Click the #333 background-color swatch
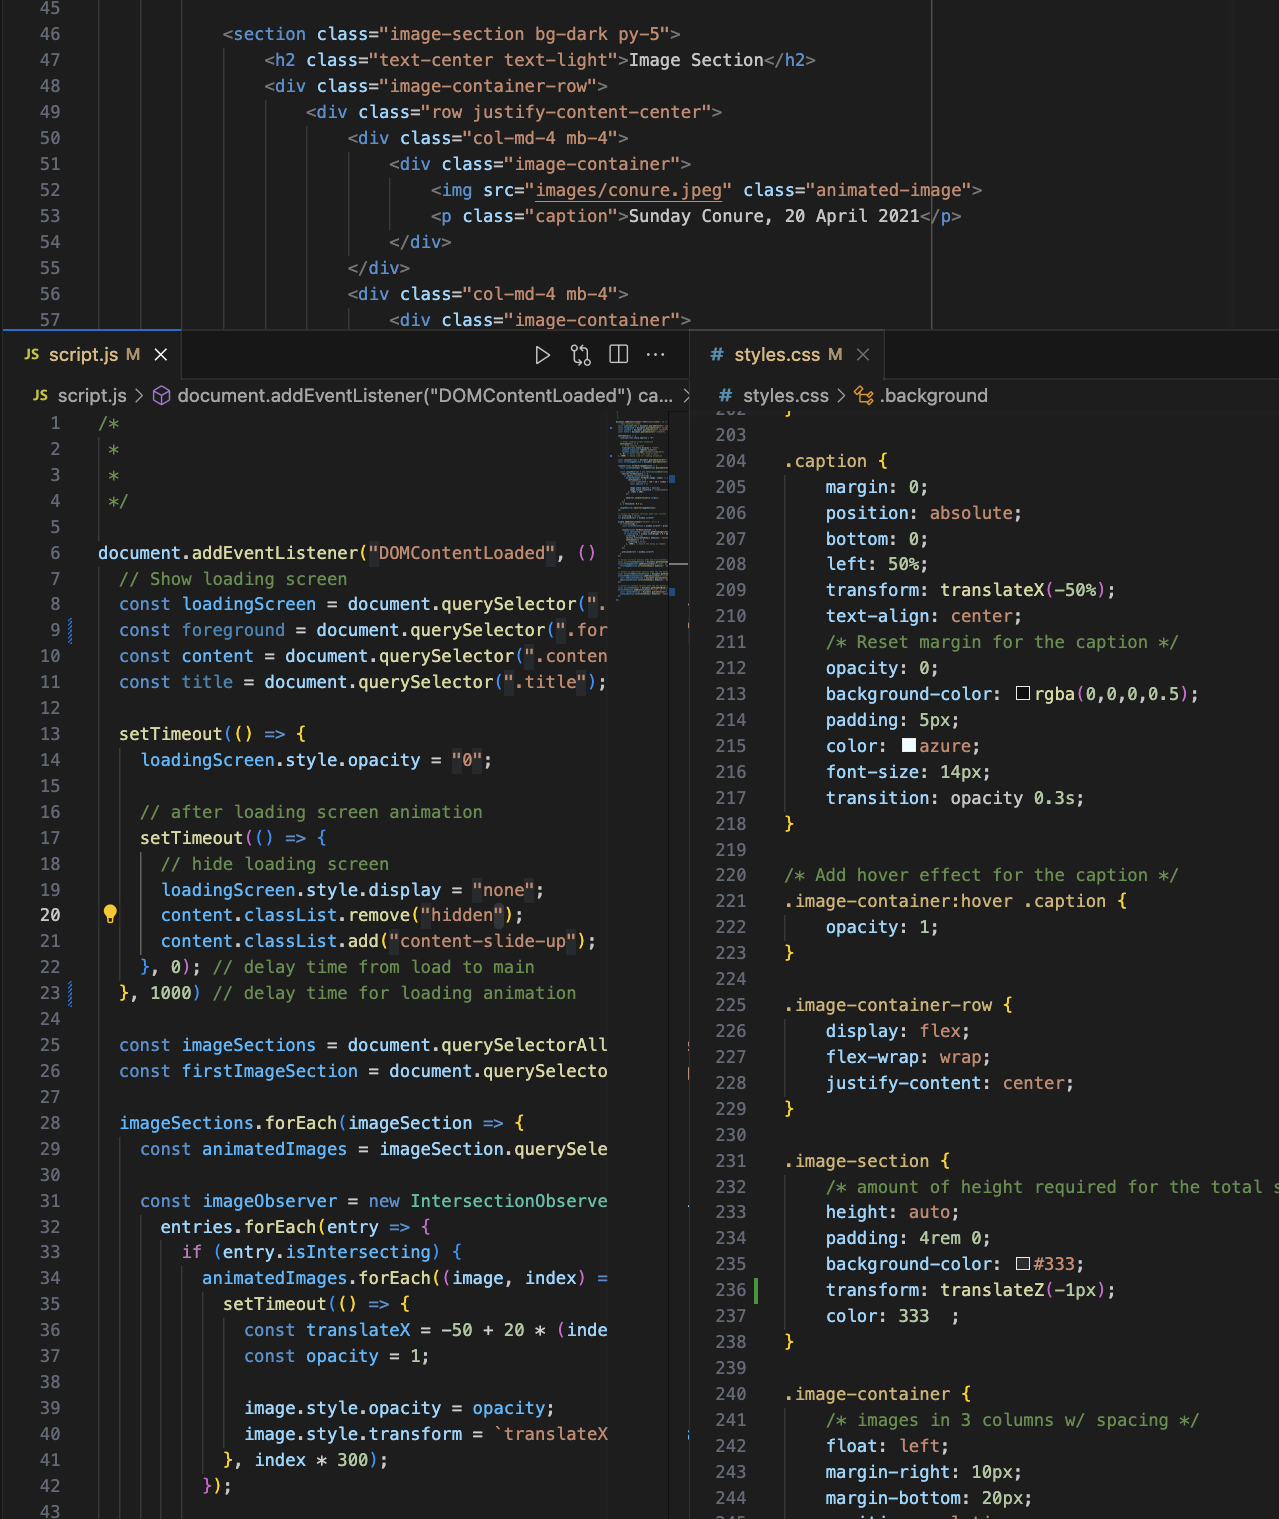The height and width of the screenshot is (1519, 1279). coord(1023,1264)
